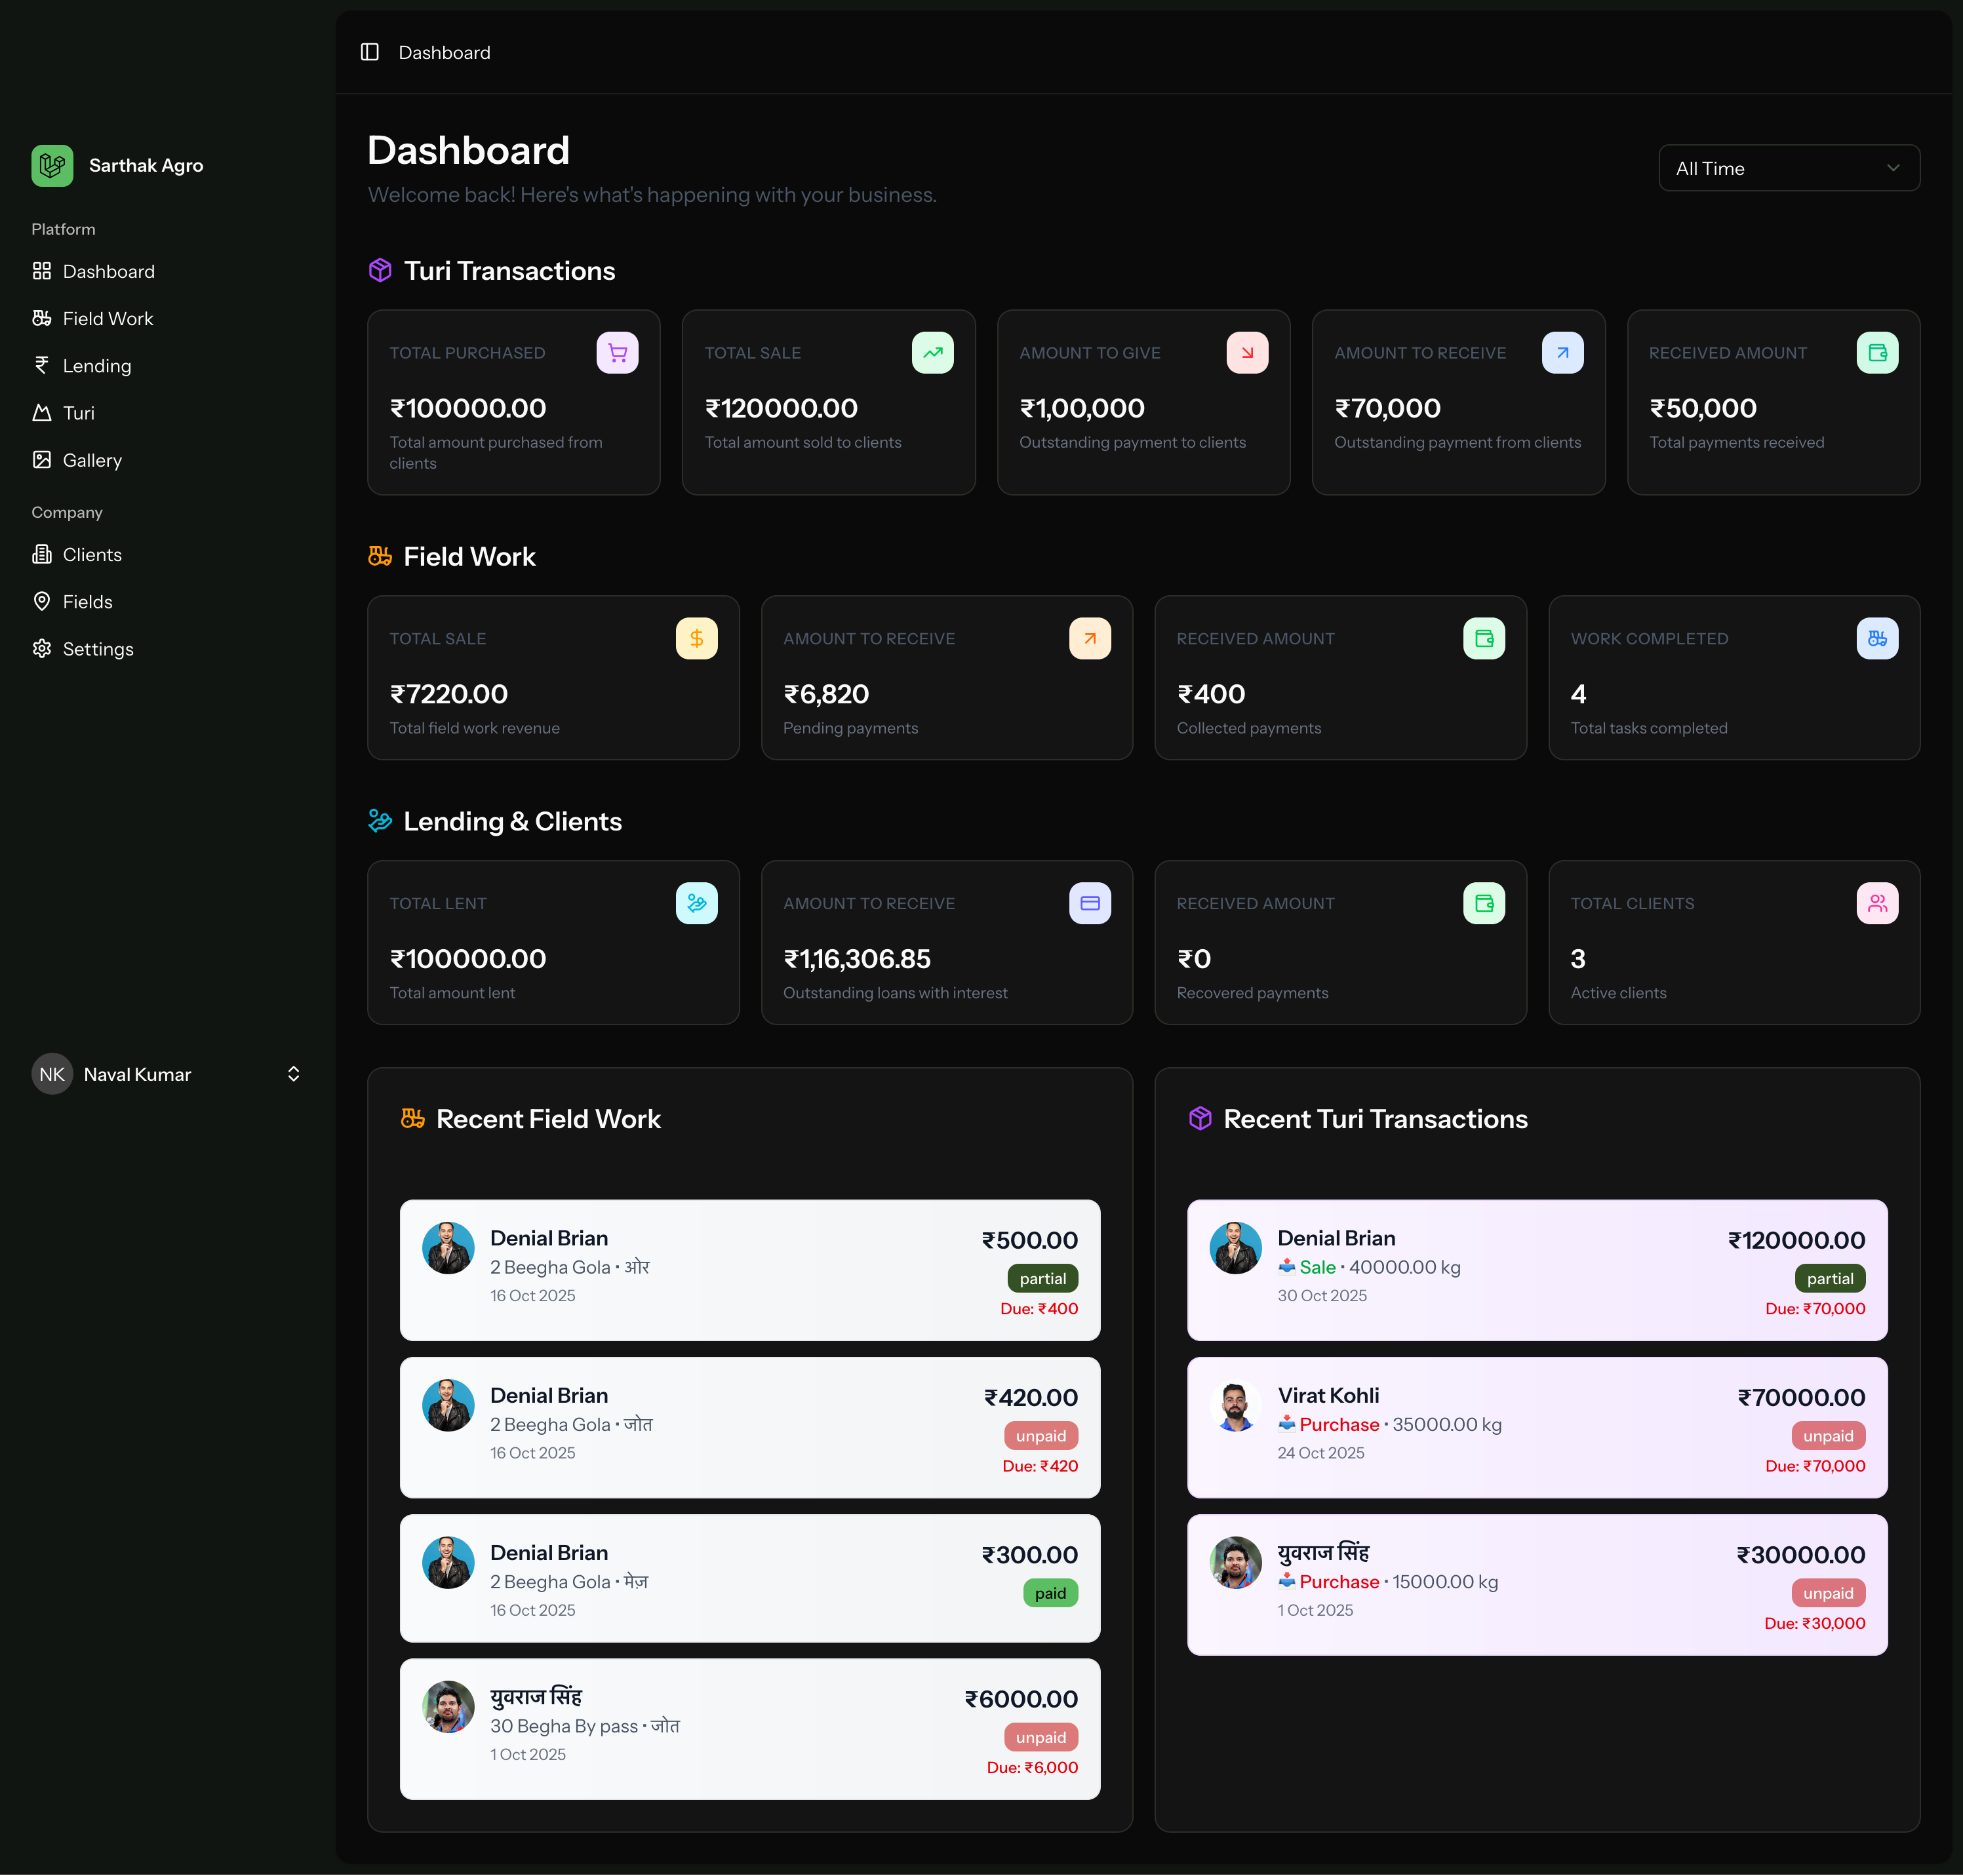Click partial badge on ₹120000.00 transaction
Screen dimensions: 1963x1876
[1829, 1279]
